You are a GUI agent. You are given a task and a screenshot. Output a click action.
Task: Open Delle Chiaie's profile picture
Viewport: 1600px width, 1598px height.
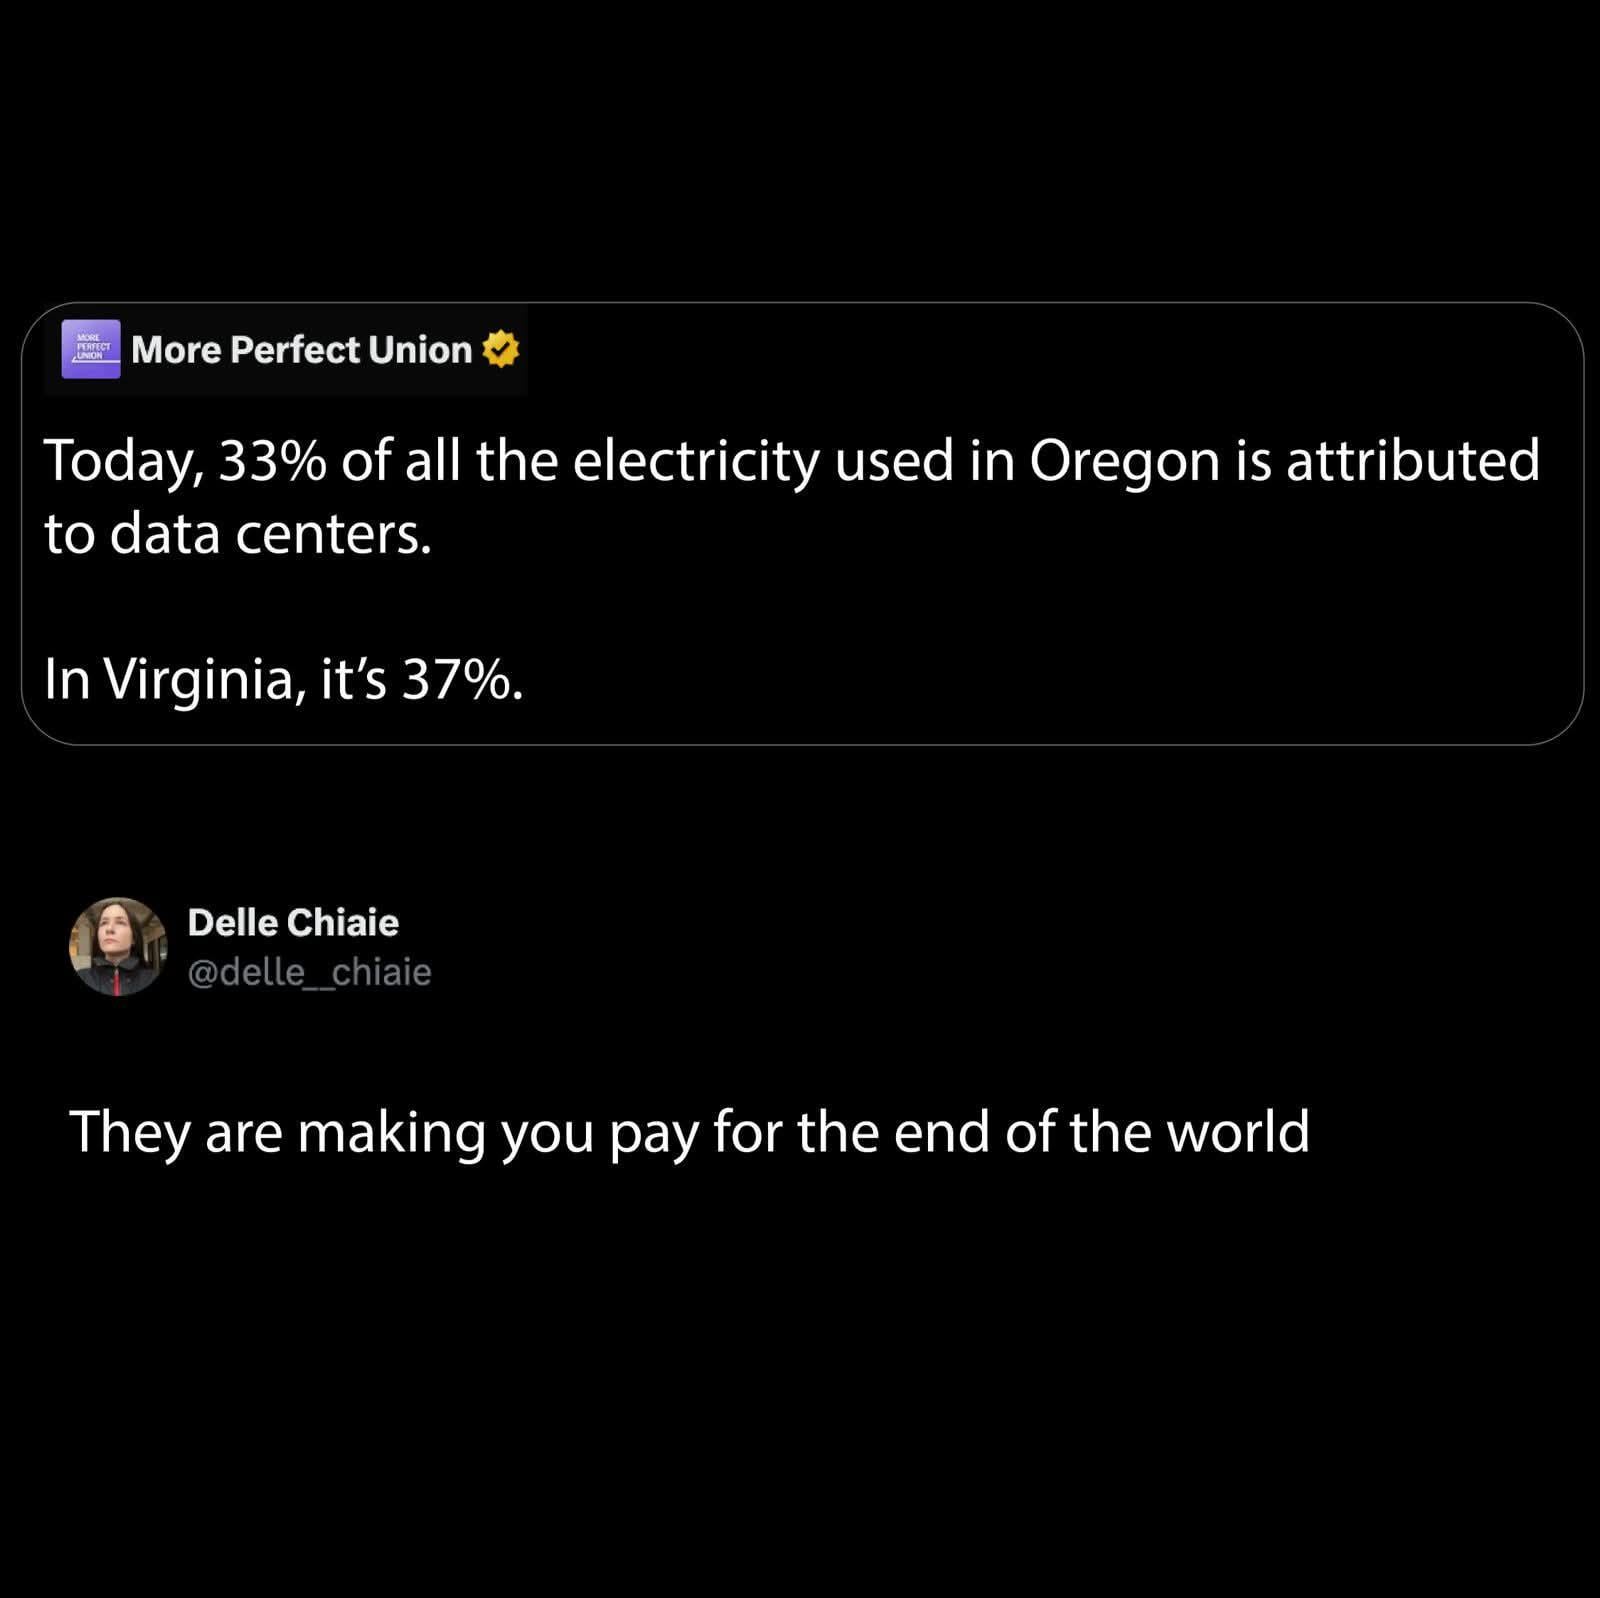(x=118, y=946)
